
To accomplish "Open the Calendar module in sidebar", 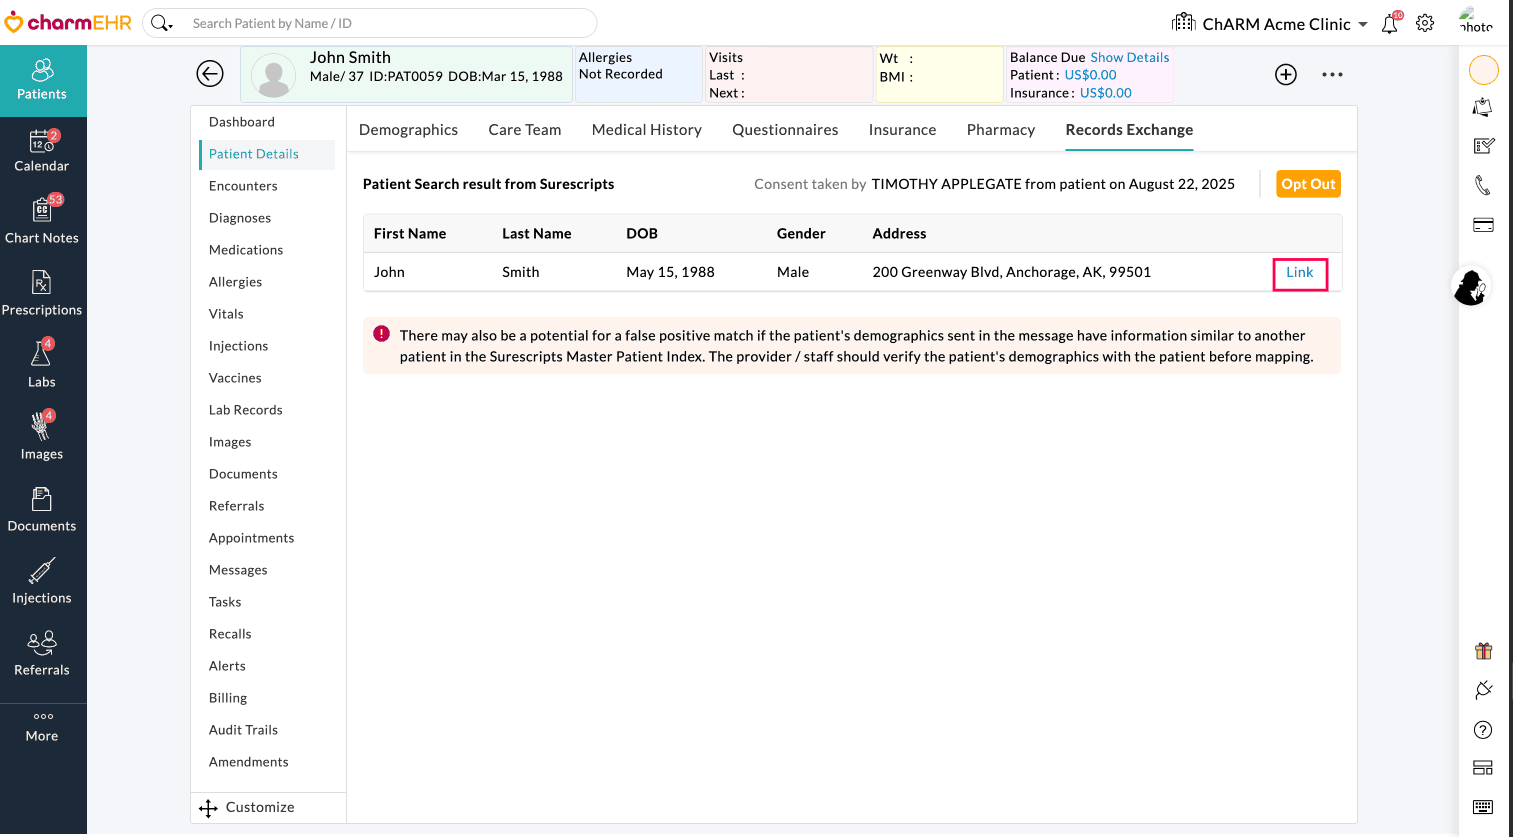I will [x=42, y=152].
